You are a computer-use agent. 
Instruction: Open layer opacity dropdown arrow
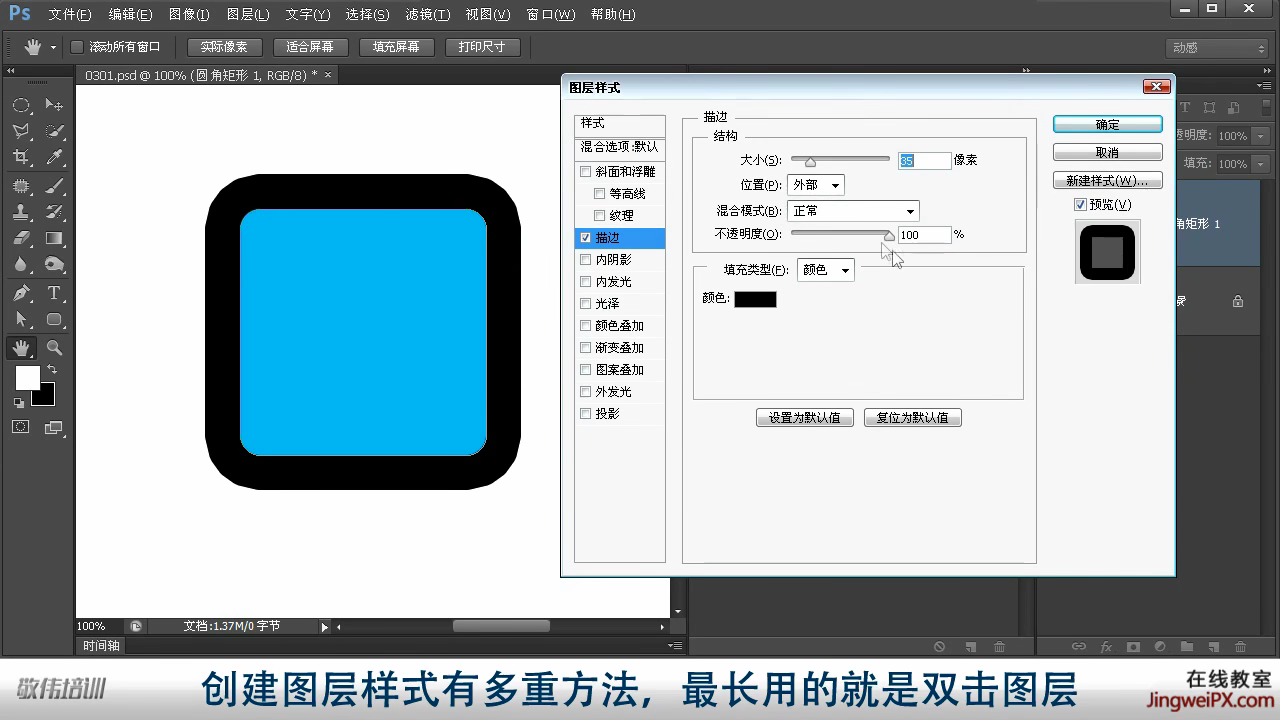click(x=1261, y=136)
